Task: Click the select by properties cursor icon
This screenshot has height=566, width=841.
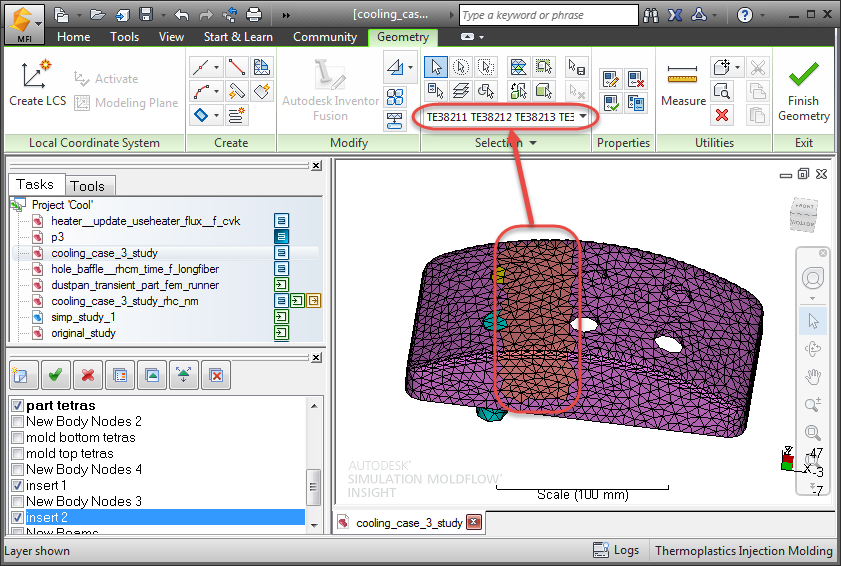Action: pyautogui.click(x=436, y=91)
